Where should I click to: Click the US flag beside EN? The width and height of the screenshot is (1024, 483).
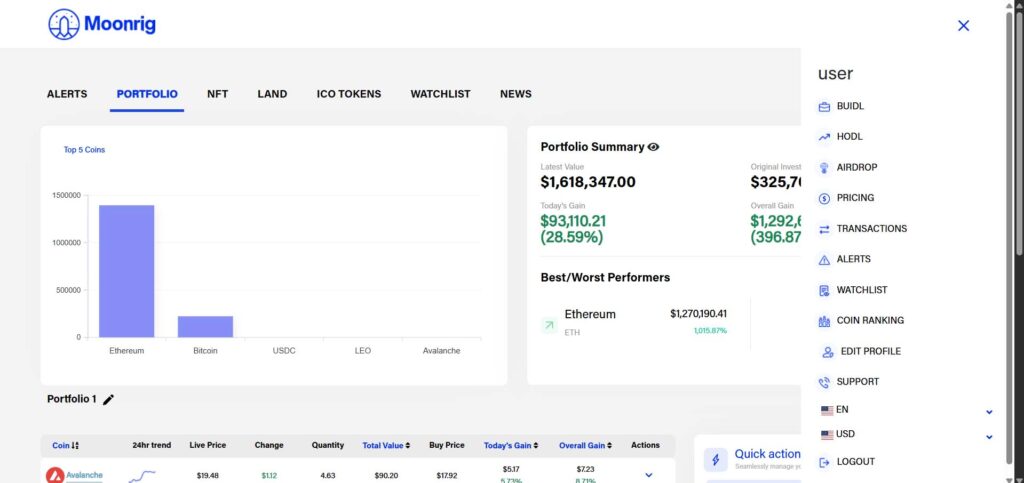[x=827, y=411]
